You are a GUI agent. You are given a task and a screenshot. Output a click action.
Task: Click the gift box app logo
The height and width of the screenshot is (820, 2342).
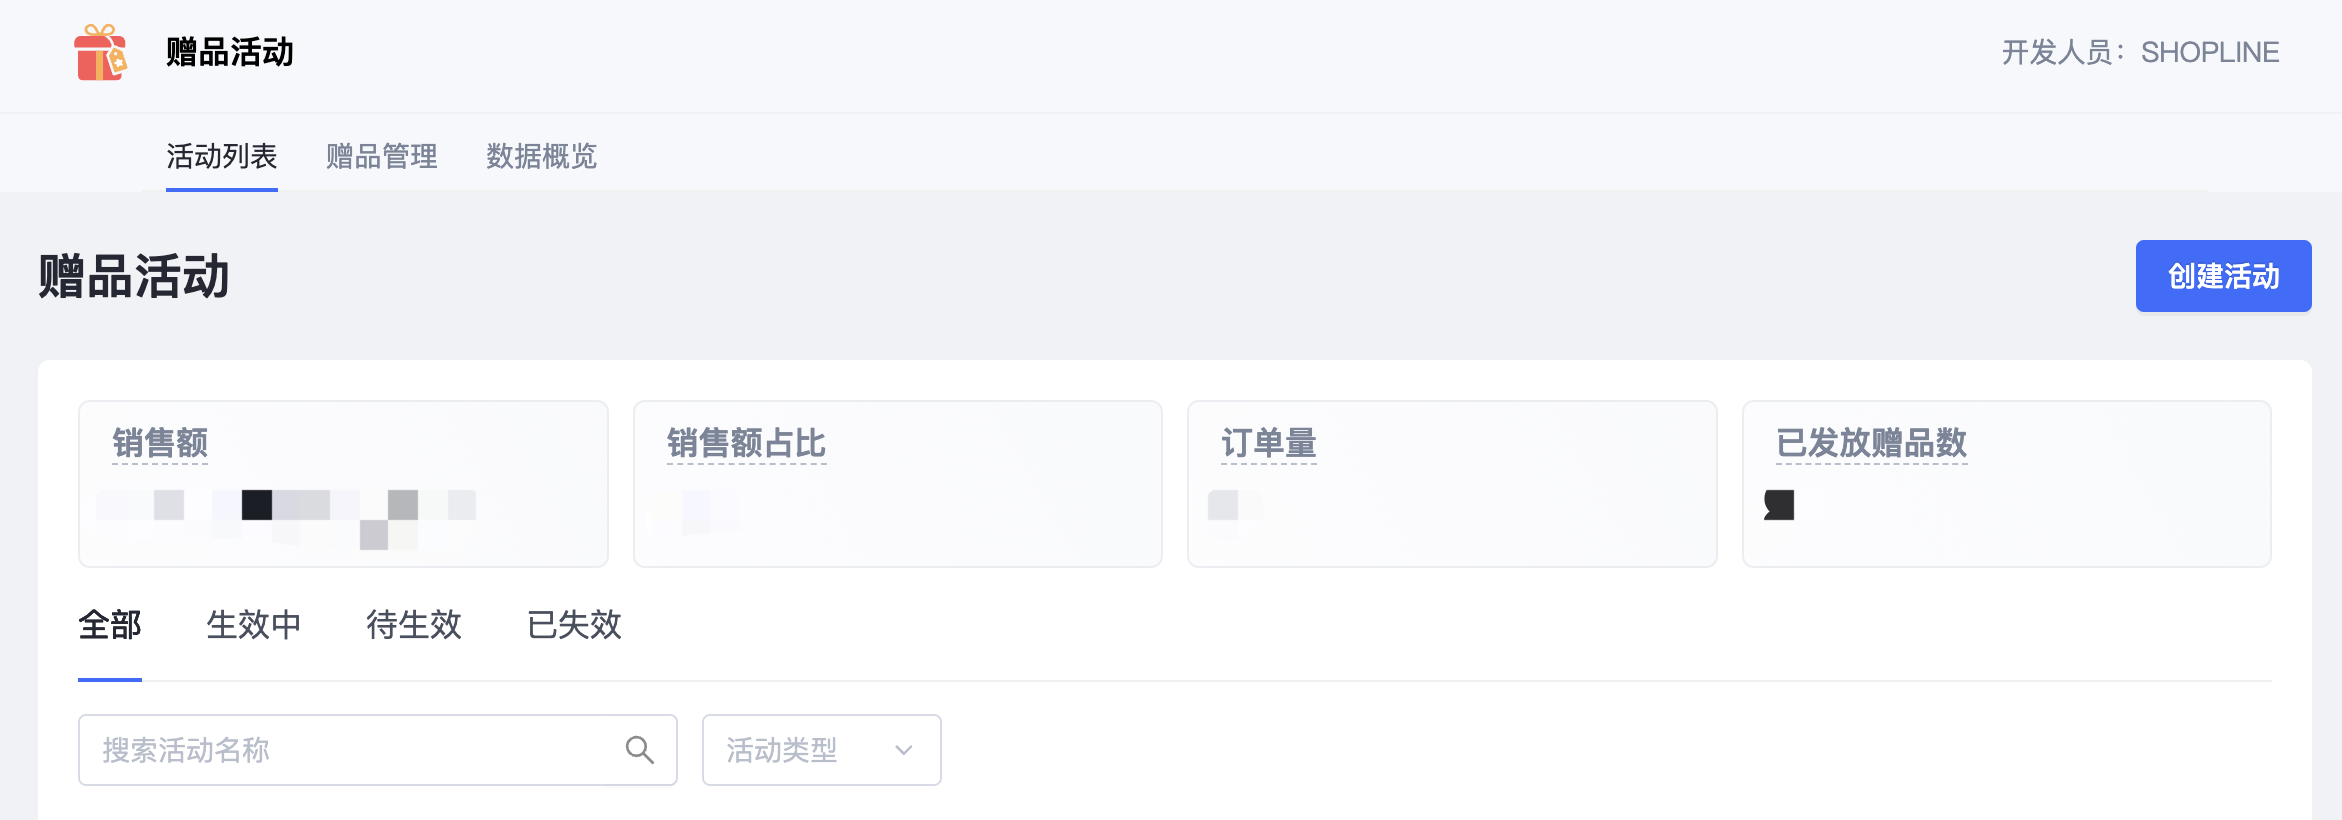[x=100, y=52]
